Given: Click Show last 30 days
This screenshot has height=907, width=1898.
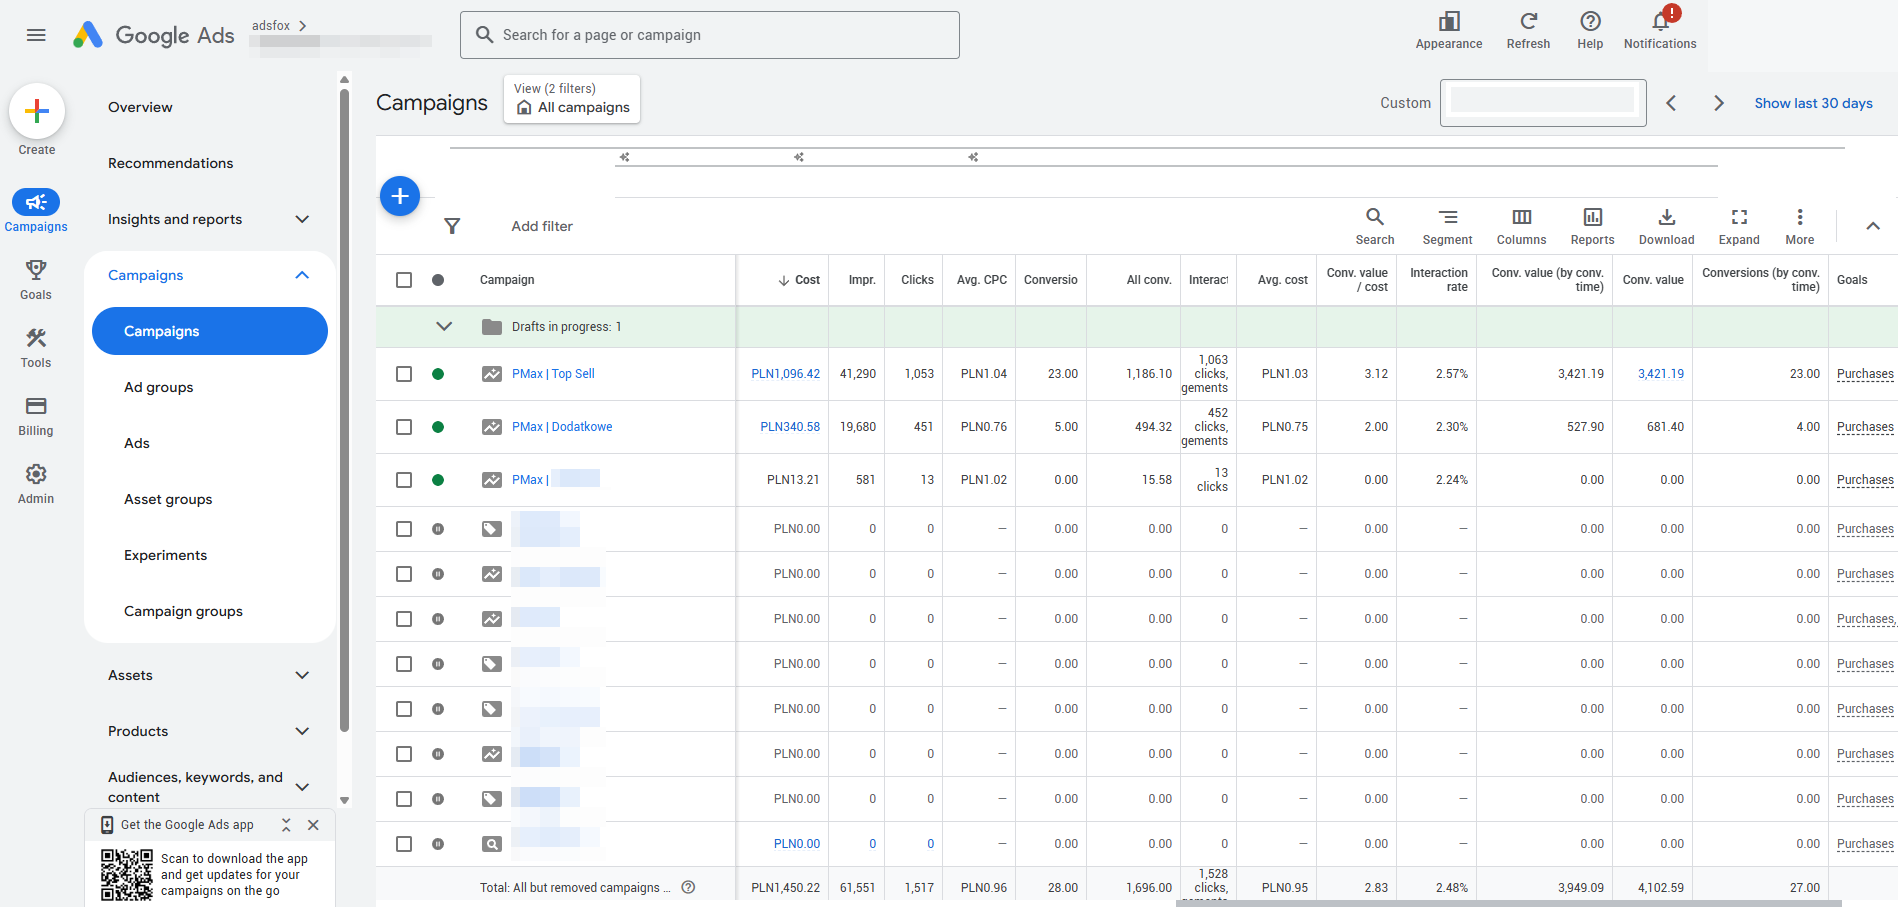Looking at the screenshot, I should (1813, 103).
